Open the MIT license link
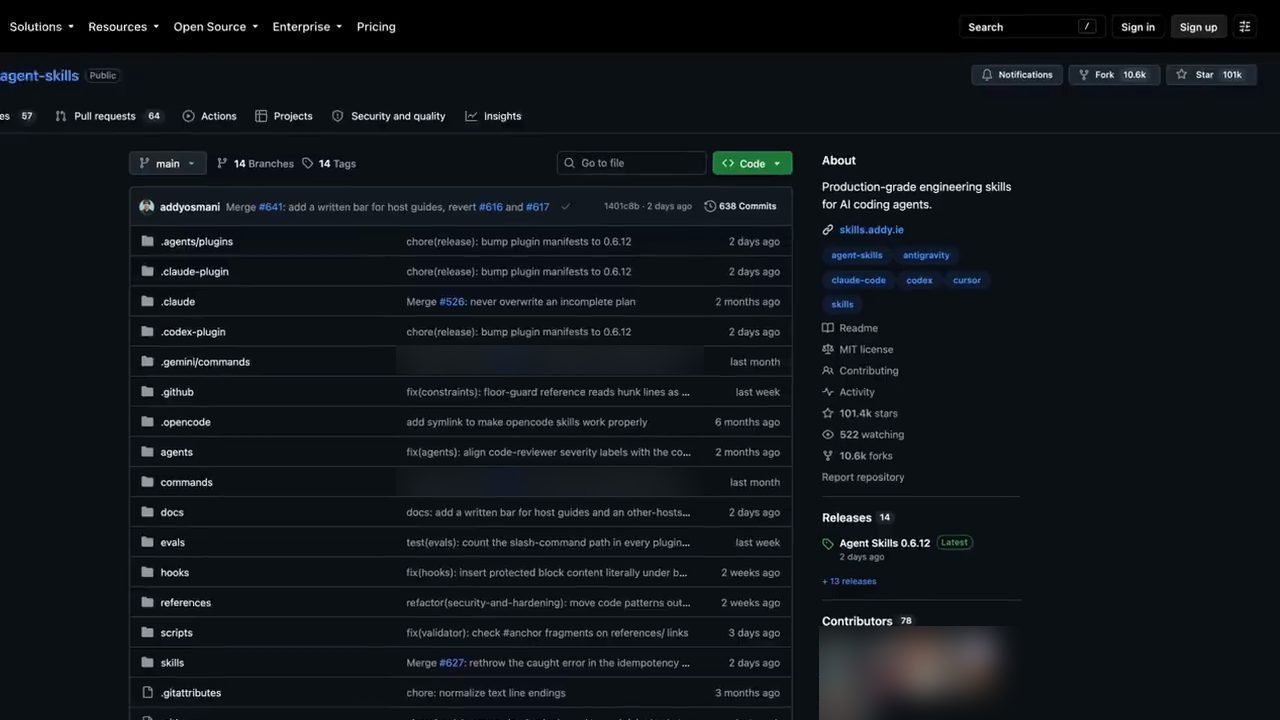 coord(866,349)
